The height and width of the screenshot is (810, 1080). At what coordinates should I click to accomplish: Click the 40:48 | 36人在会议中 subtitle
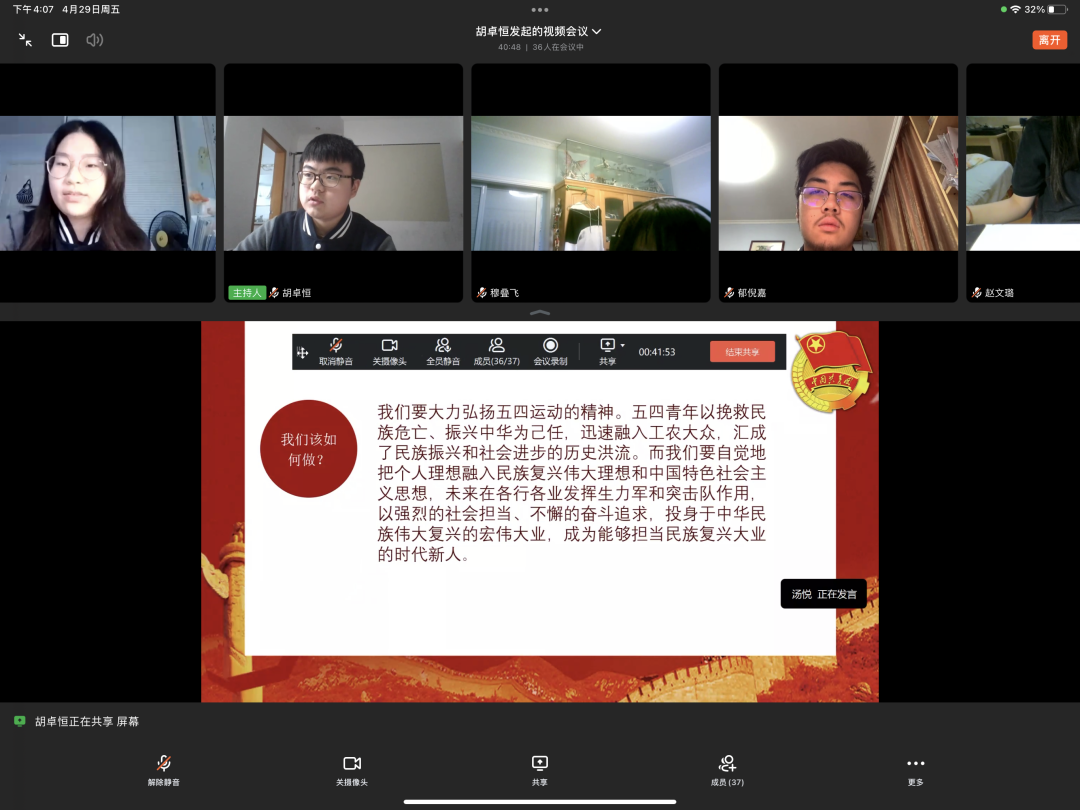[541, 48]
